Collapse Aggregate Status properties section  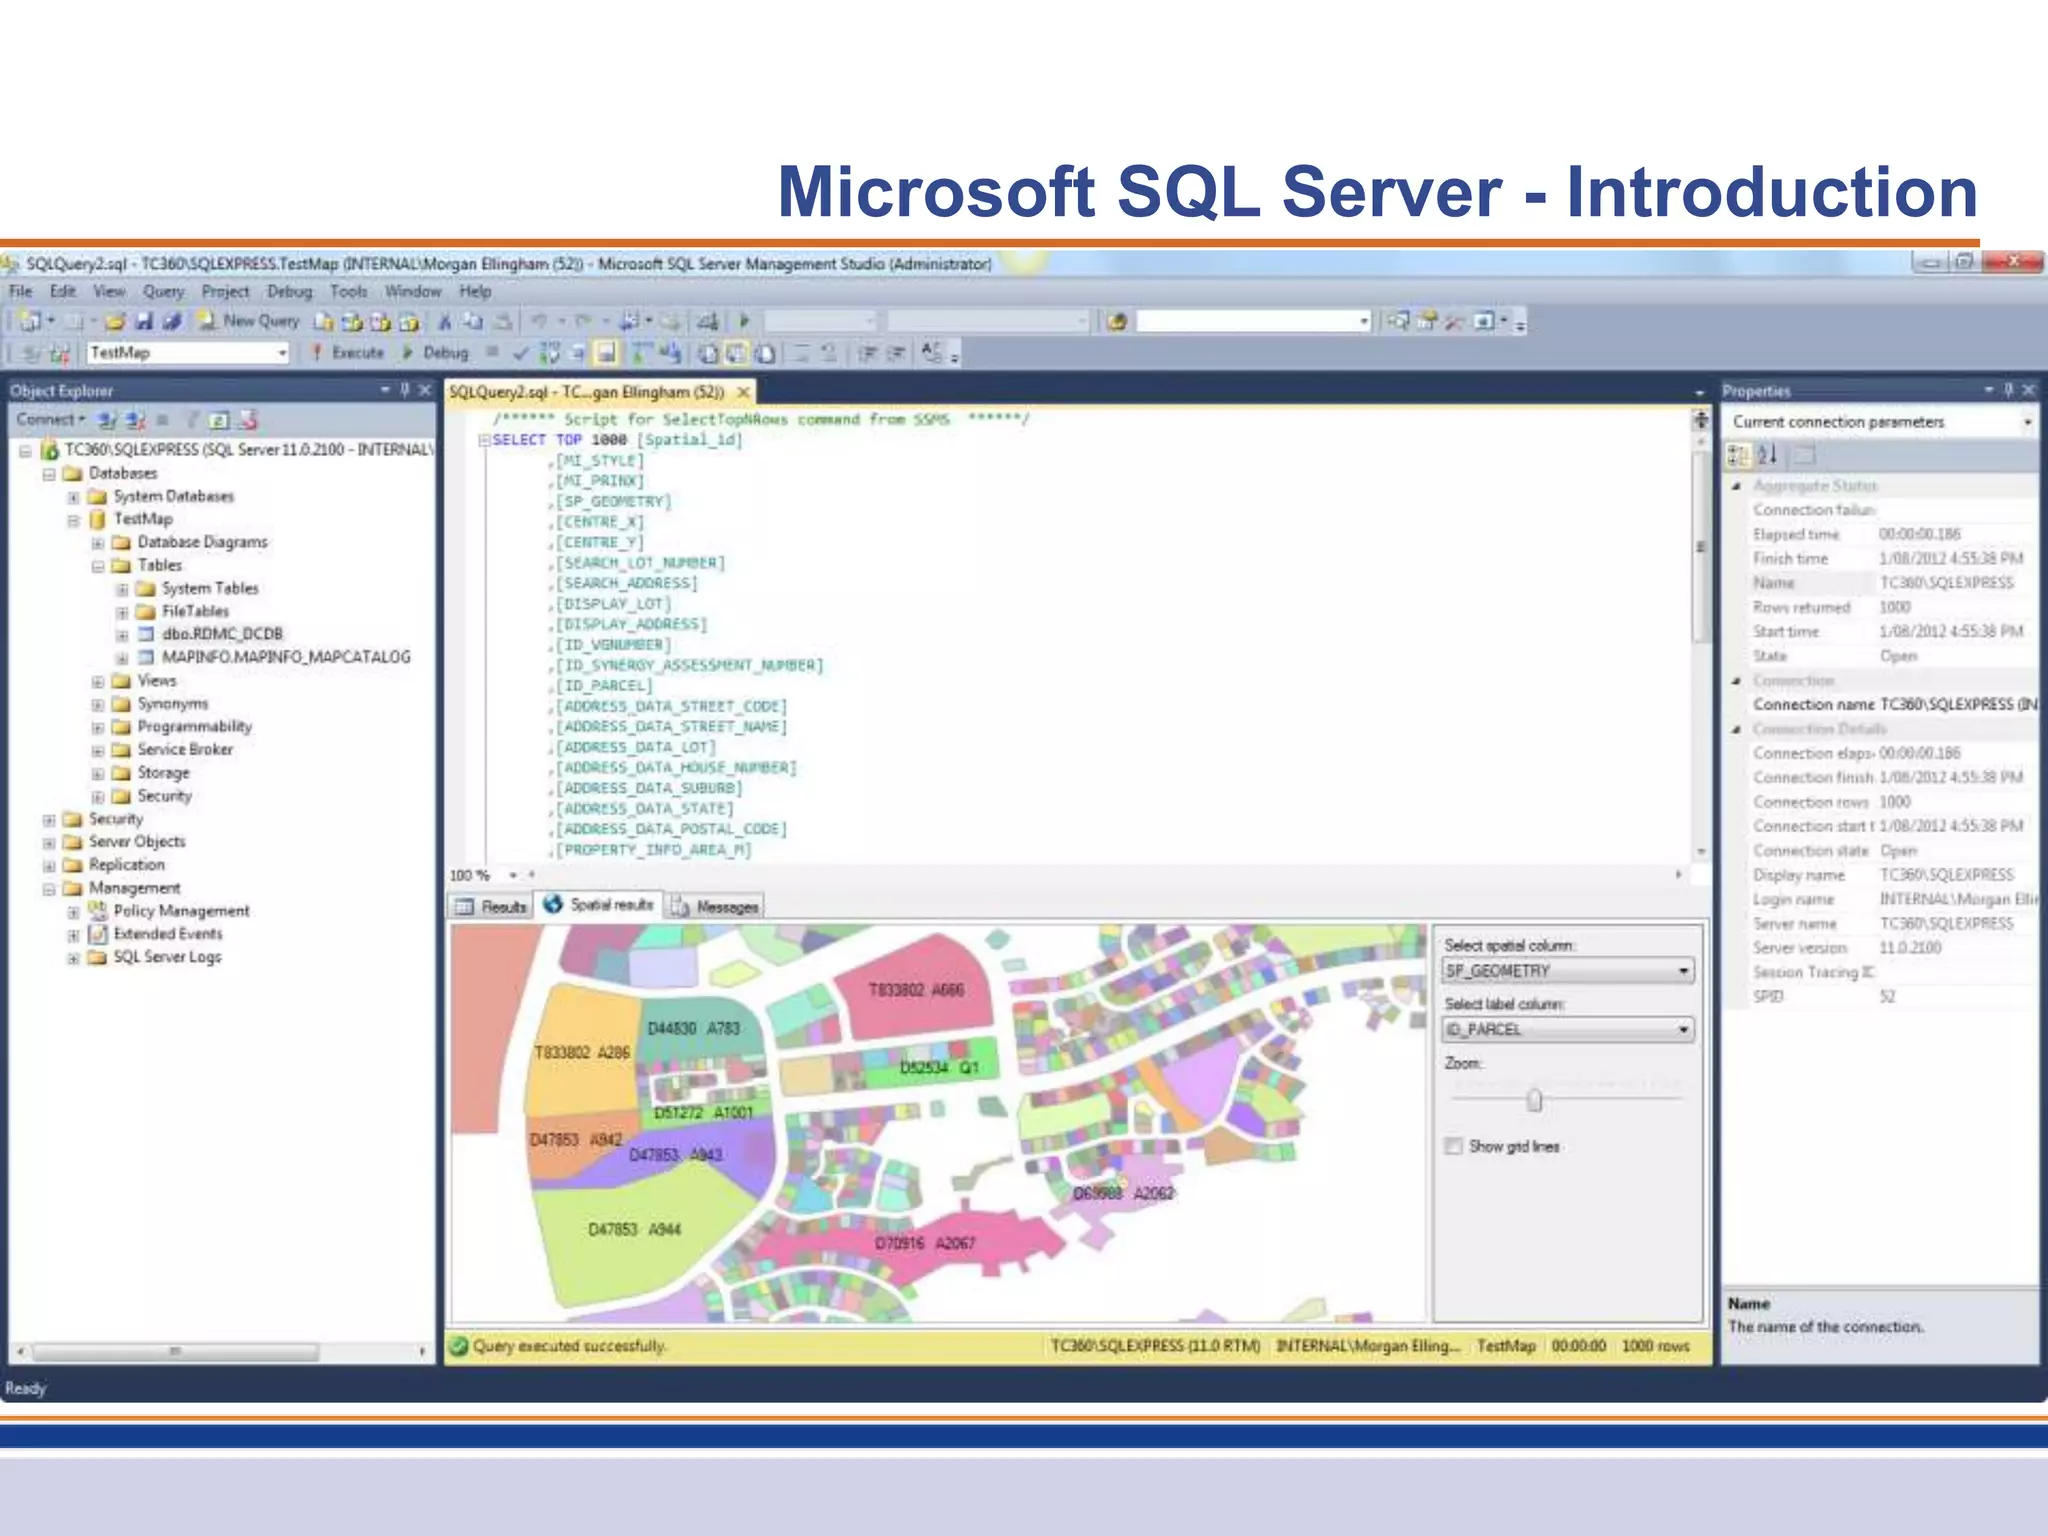coord(1737,486)
